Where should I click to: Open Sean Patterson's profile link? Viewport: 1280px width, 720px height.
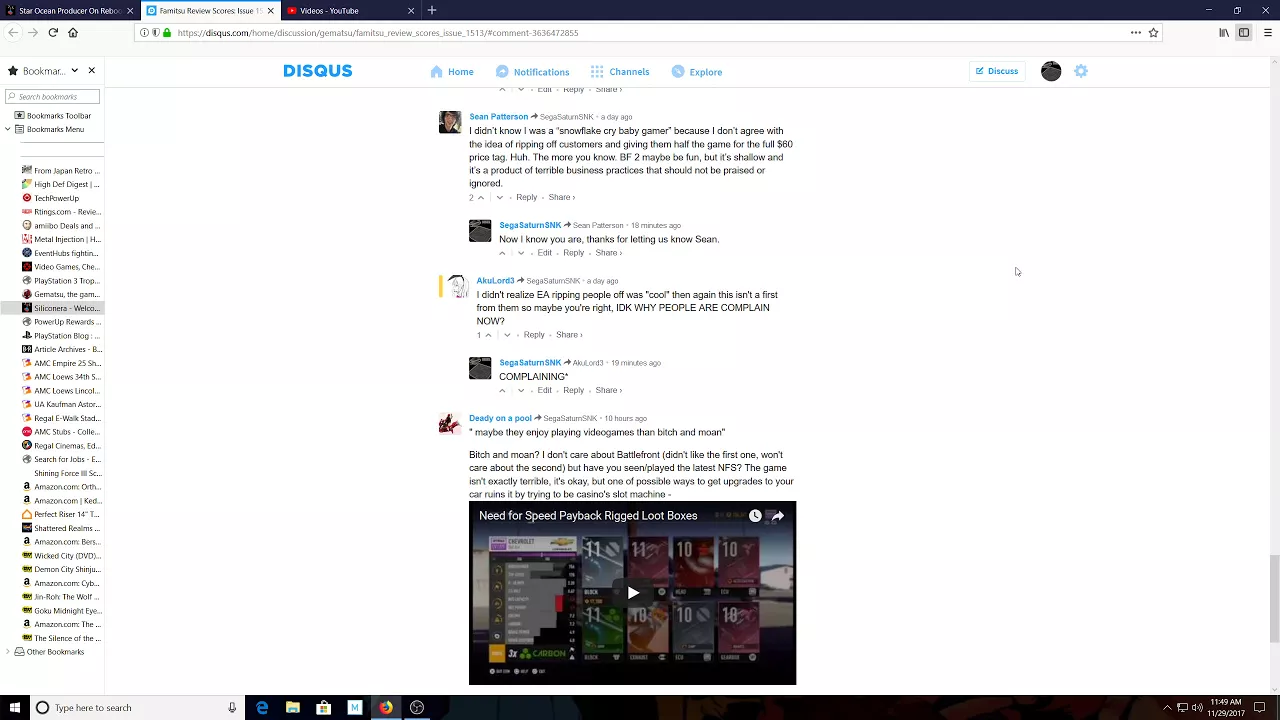(498, 117)
